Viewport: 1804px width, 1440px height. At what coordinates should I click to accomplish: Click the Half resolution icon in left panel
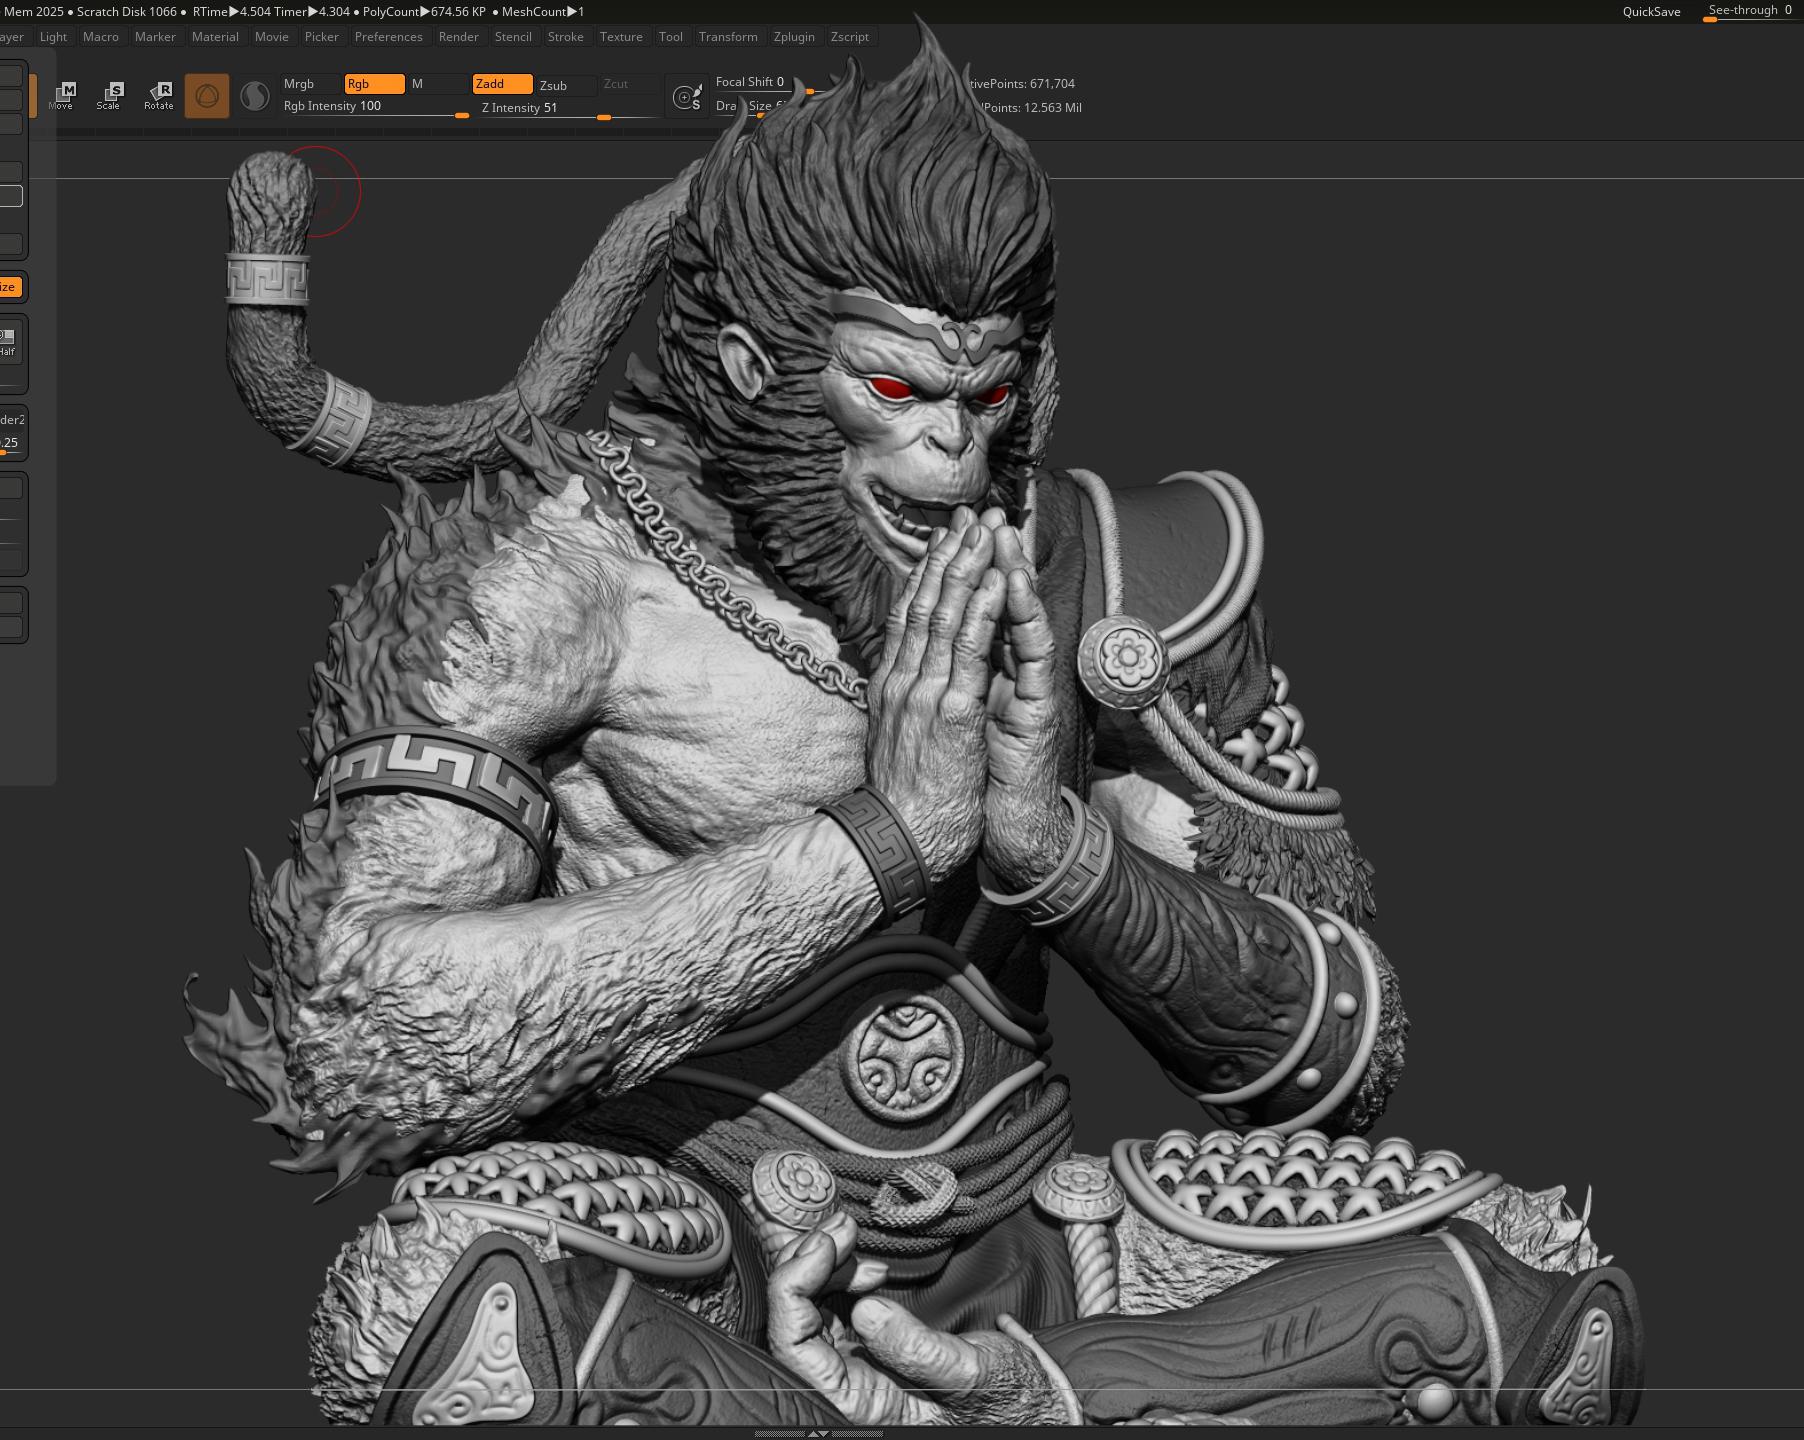pos(8,342)
